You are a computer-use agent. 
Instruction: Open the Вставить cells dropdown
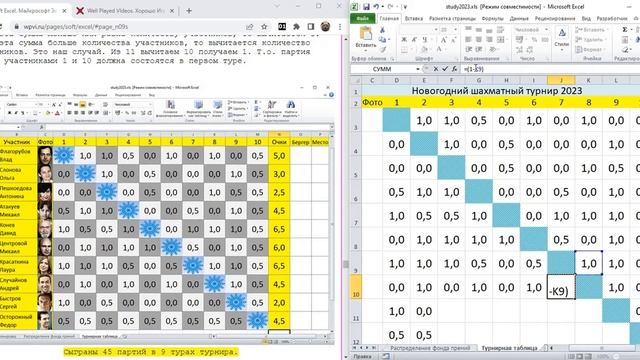[591, 30]
